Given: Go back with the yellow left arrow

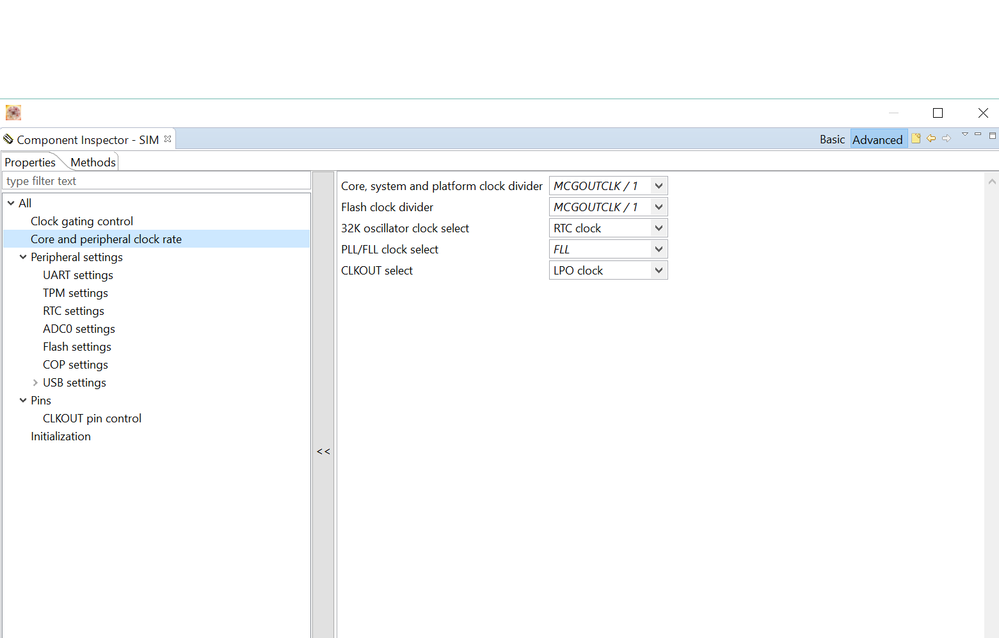Looking at the screenshot, I should coord(931,138).
